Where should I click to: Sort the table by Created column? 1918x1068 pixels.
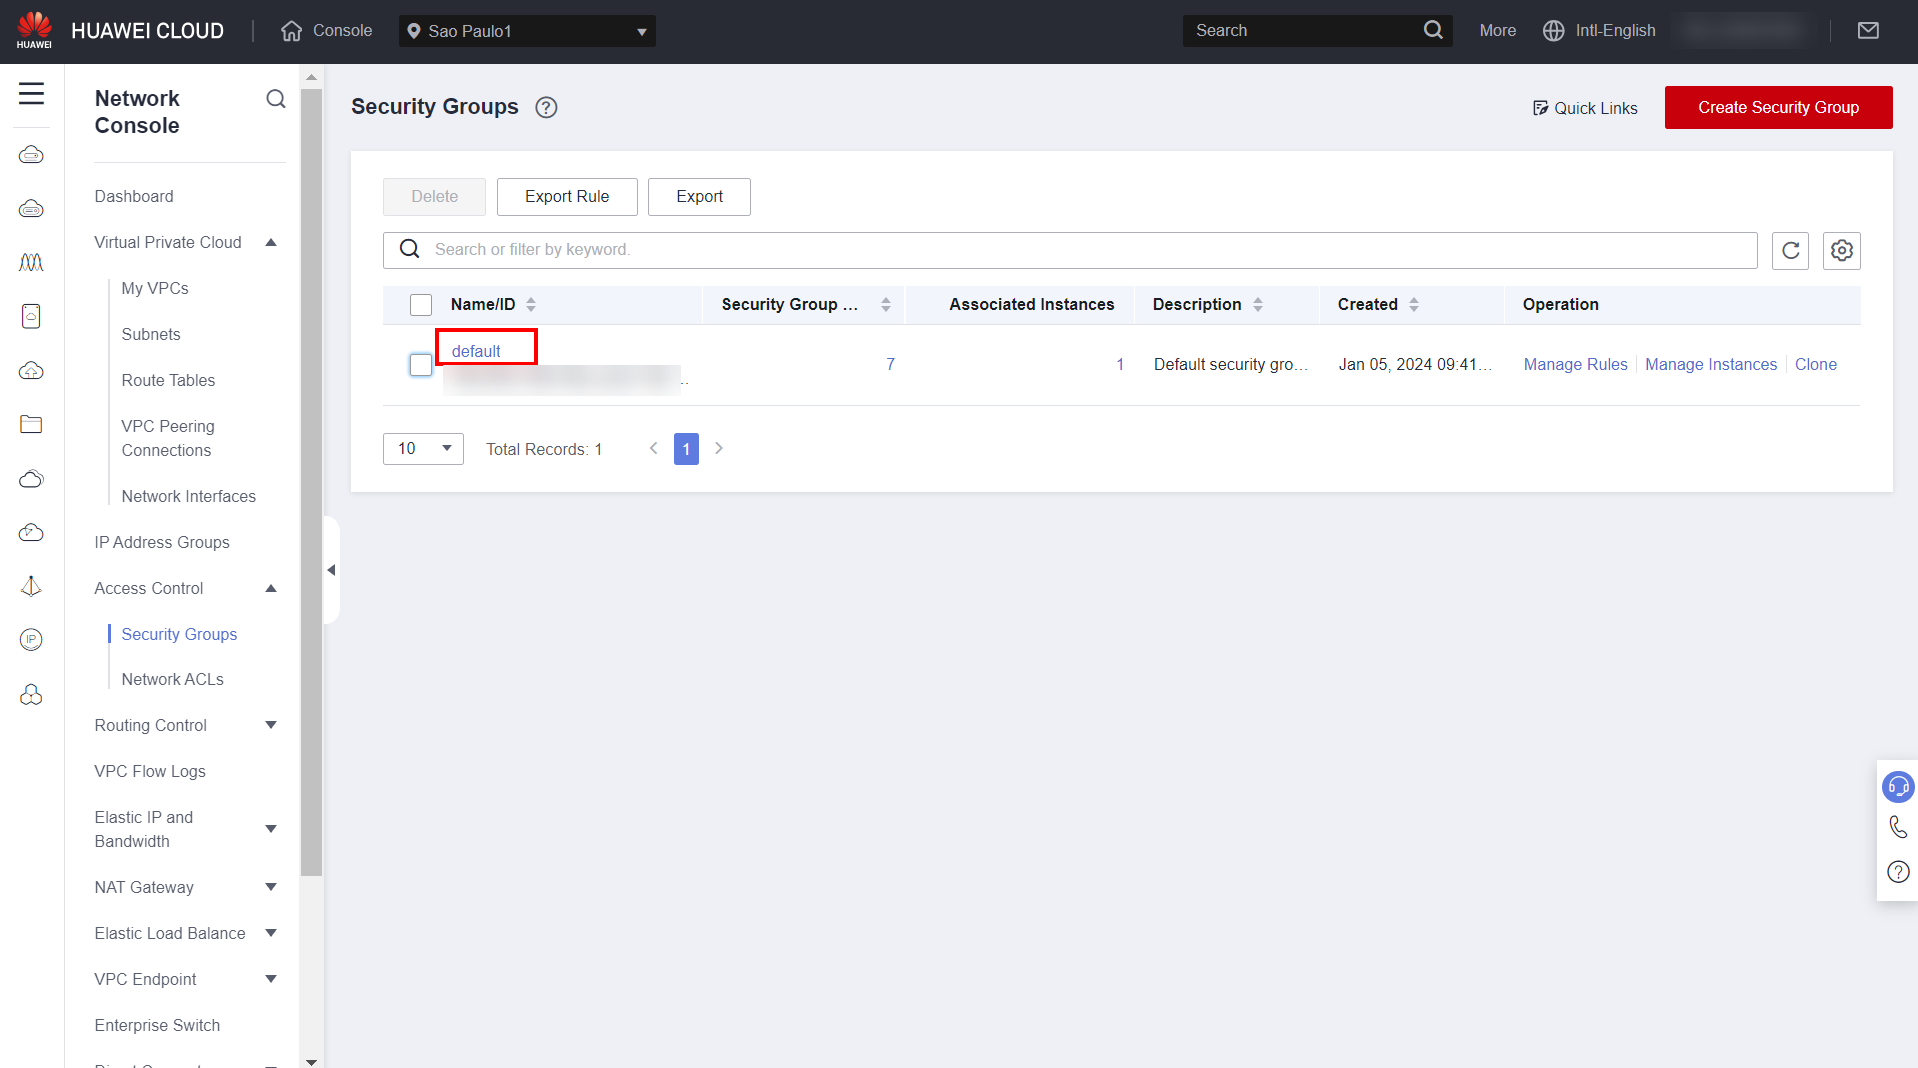pyautogui.click(x=1413, y=305)
